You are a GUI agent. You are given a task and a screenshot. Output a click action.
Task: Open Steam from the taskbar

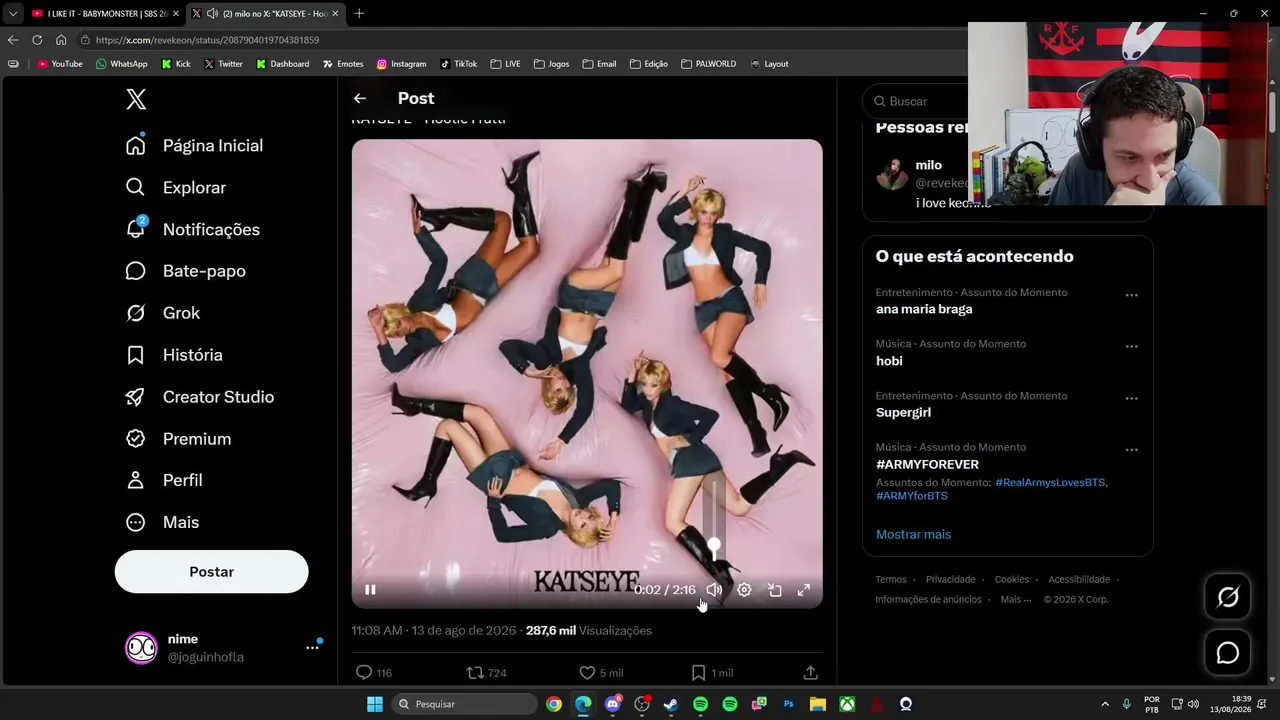[671, 704]
